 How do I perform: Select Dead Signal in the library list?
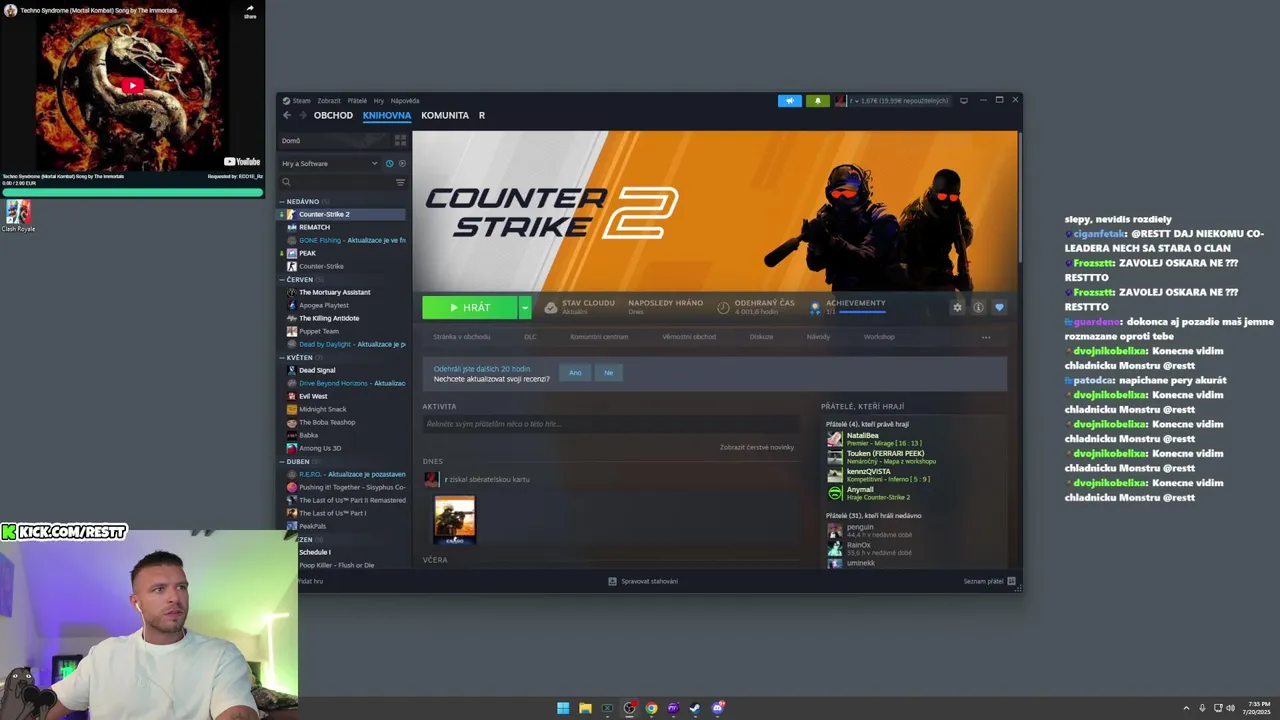(x=317, y=370)
